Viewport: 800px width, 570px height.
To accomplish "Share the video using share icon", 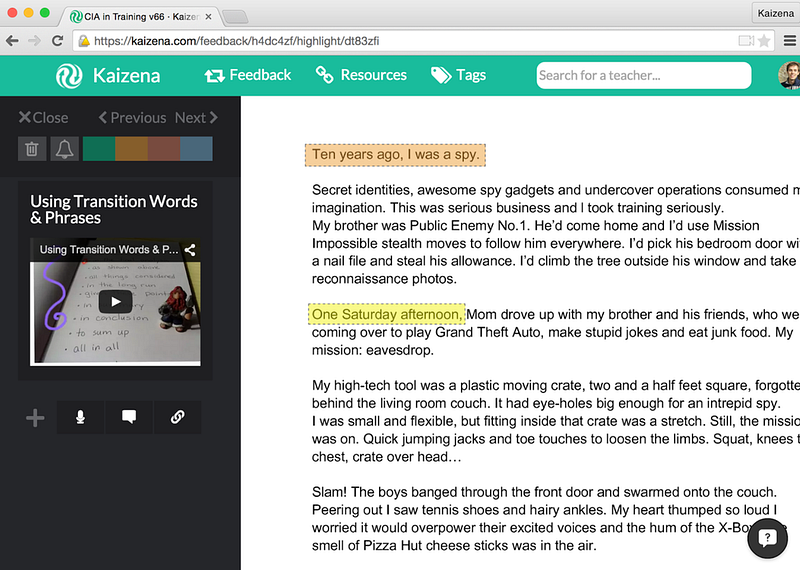I will [190, 250].
